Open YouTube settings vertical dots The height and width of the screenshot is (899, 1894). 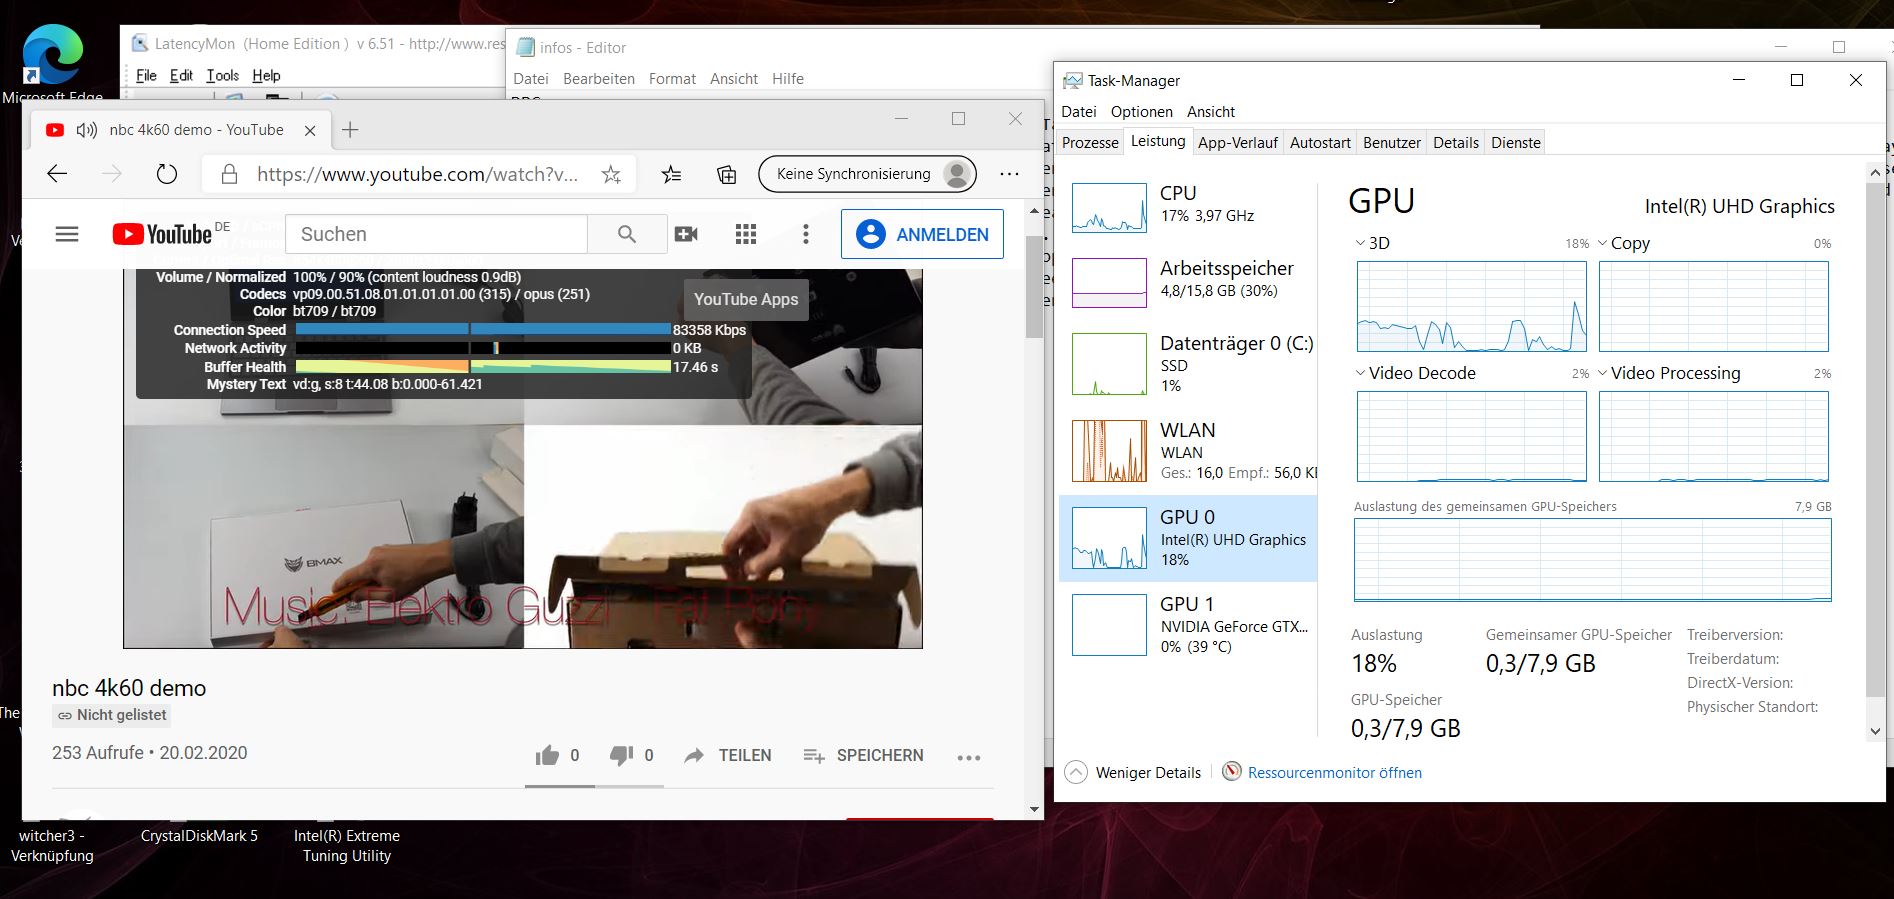pos(806,234)
